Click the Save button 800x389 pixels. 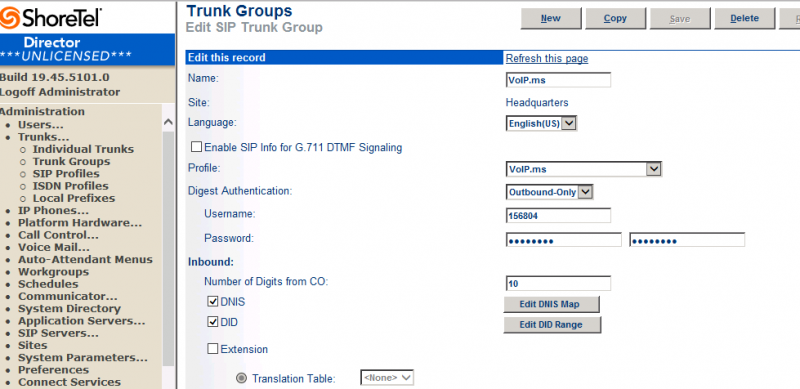(x=680, y=18)
